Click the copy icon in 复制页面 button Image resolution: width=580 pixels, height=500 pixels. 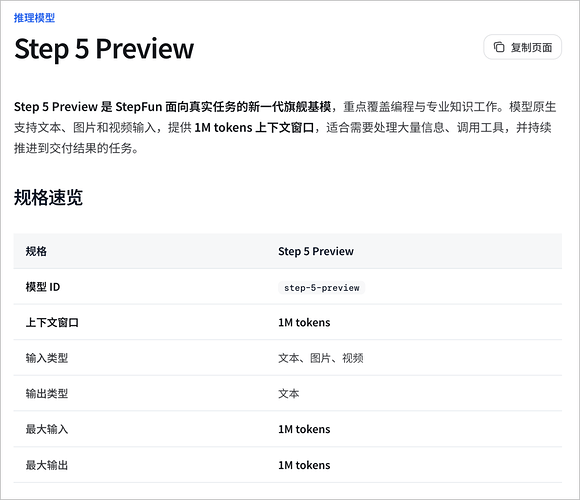pyautogui.click(x=499, y=47)
